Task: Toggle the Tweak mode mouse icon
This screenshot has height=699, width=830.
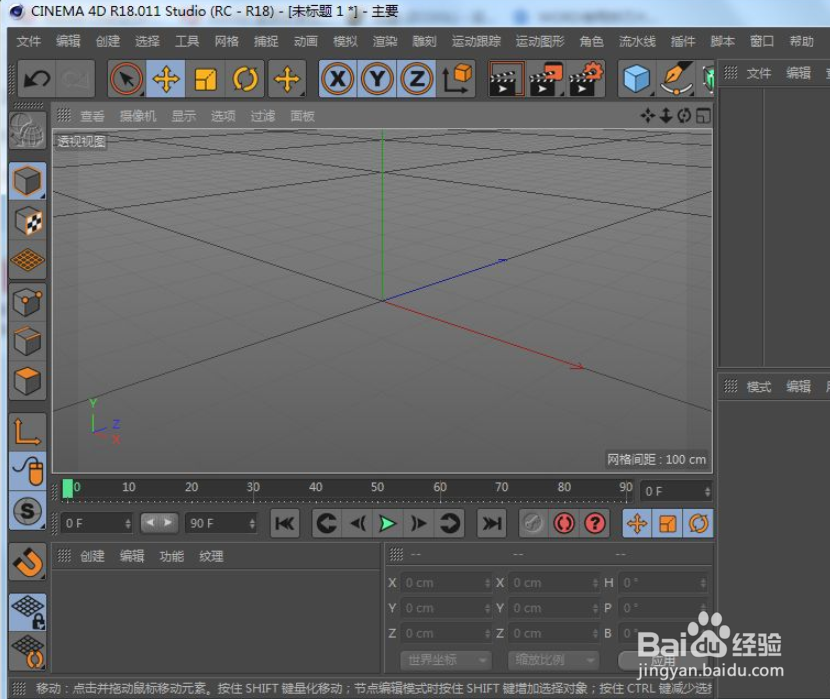Action: click(28, 471)
